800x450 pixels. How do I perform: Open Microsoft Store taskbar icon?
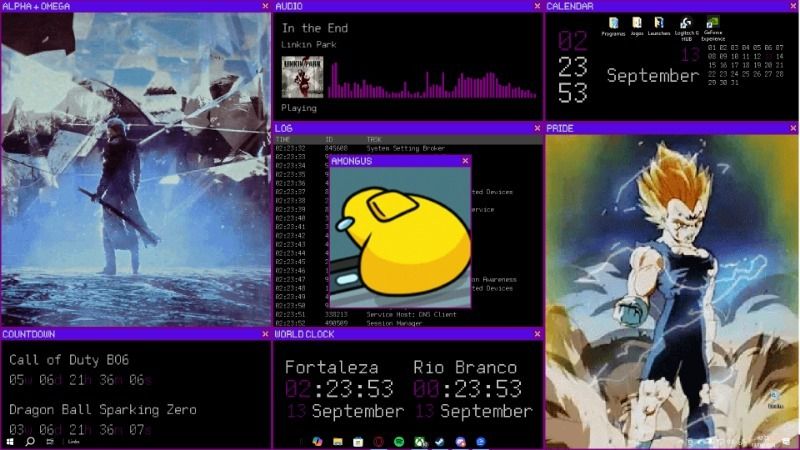point(358,442)
